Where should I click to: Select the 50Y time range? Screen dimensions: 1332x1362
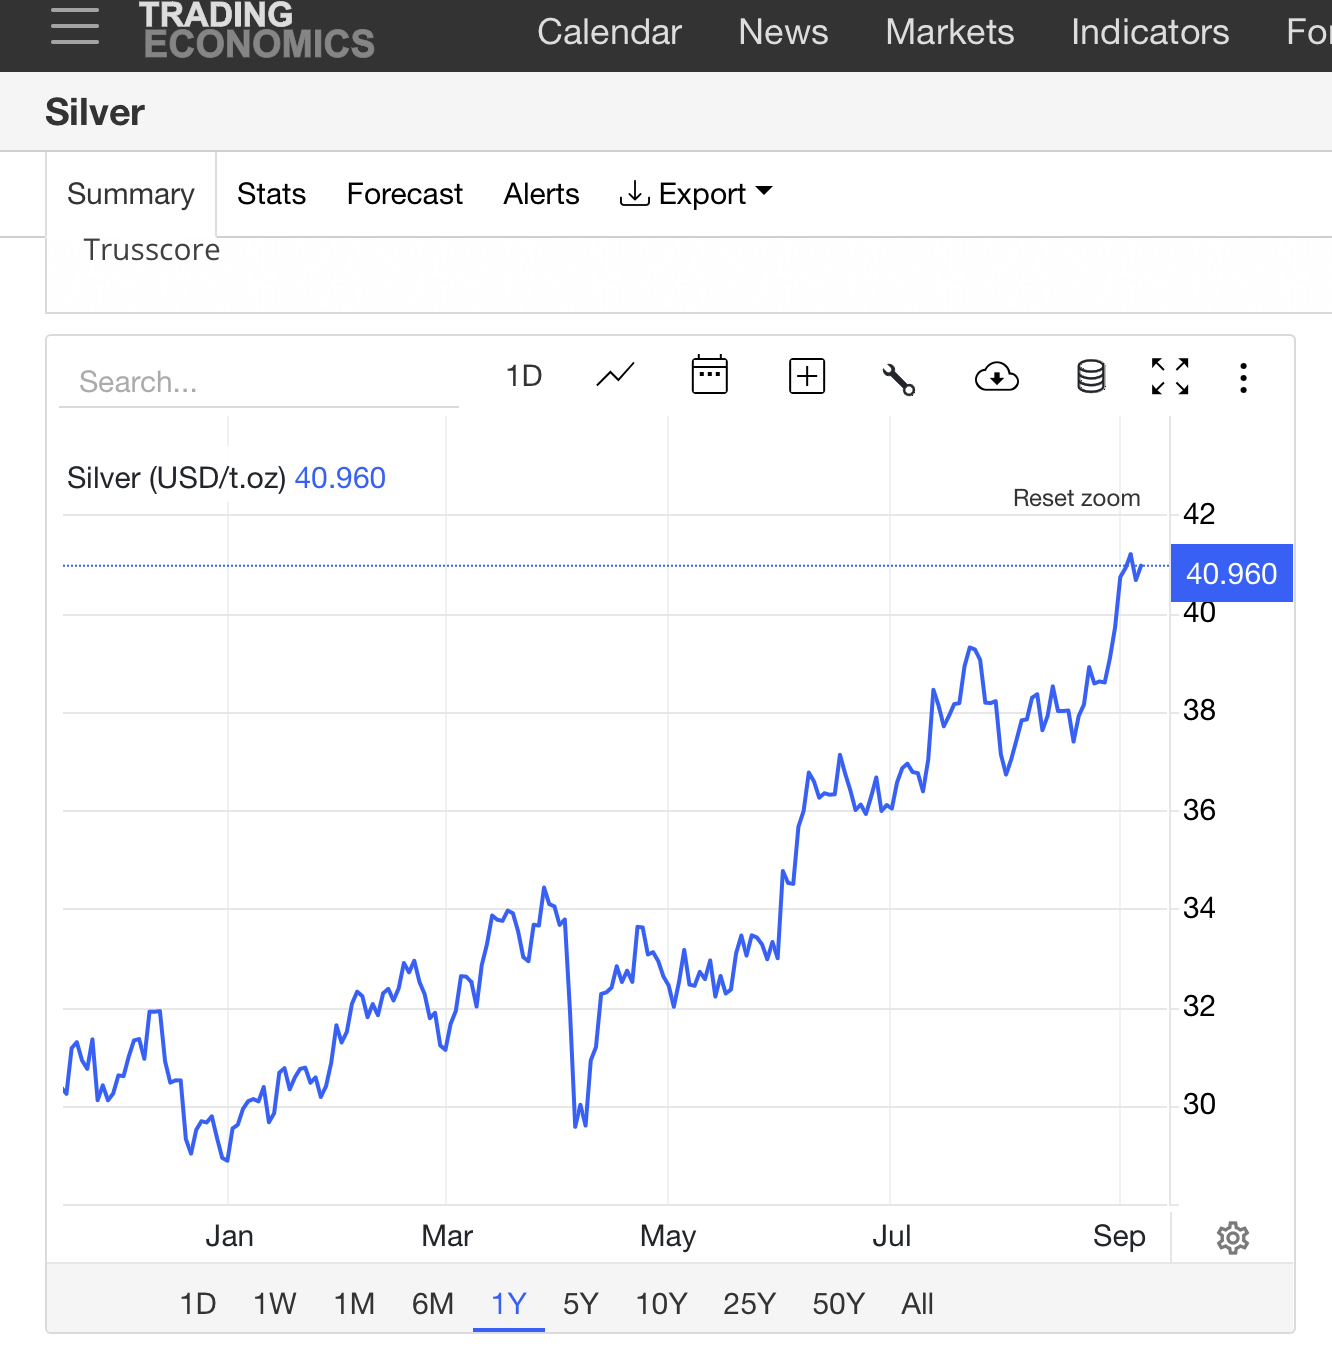(838, 1304)
